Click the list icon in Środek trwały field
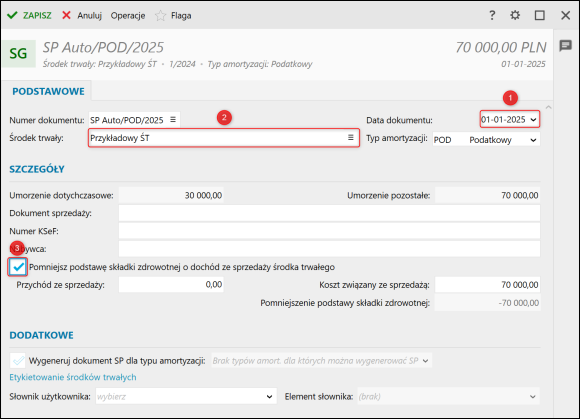 (351, 138)
